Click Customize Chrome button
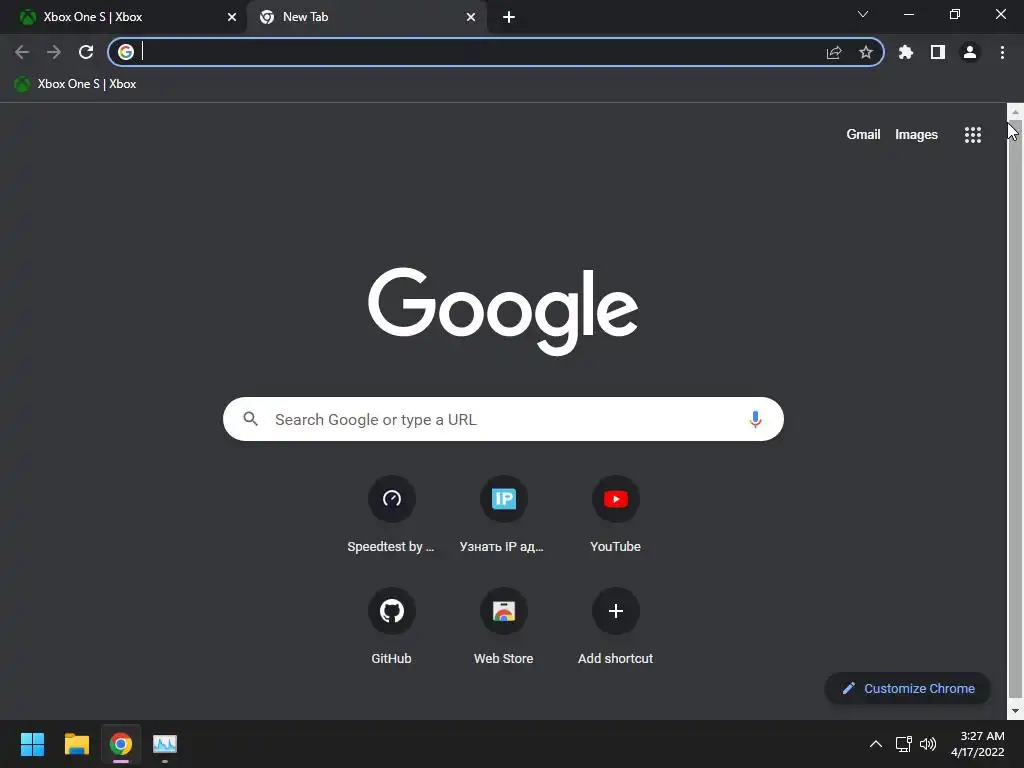This screenshot has width=1024, height=768. (x=907, y=688)
